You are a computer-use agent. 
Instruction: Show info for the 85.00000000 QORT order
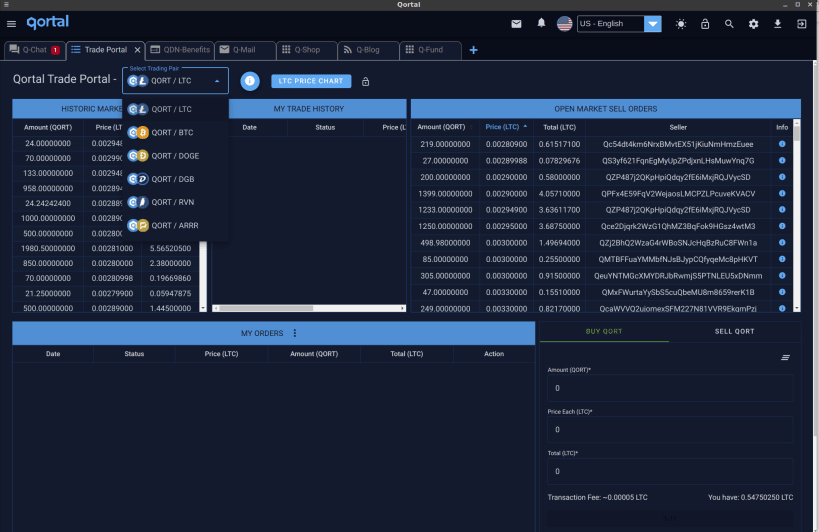782,259
